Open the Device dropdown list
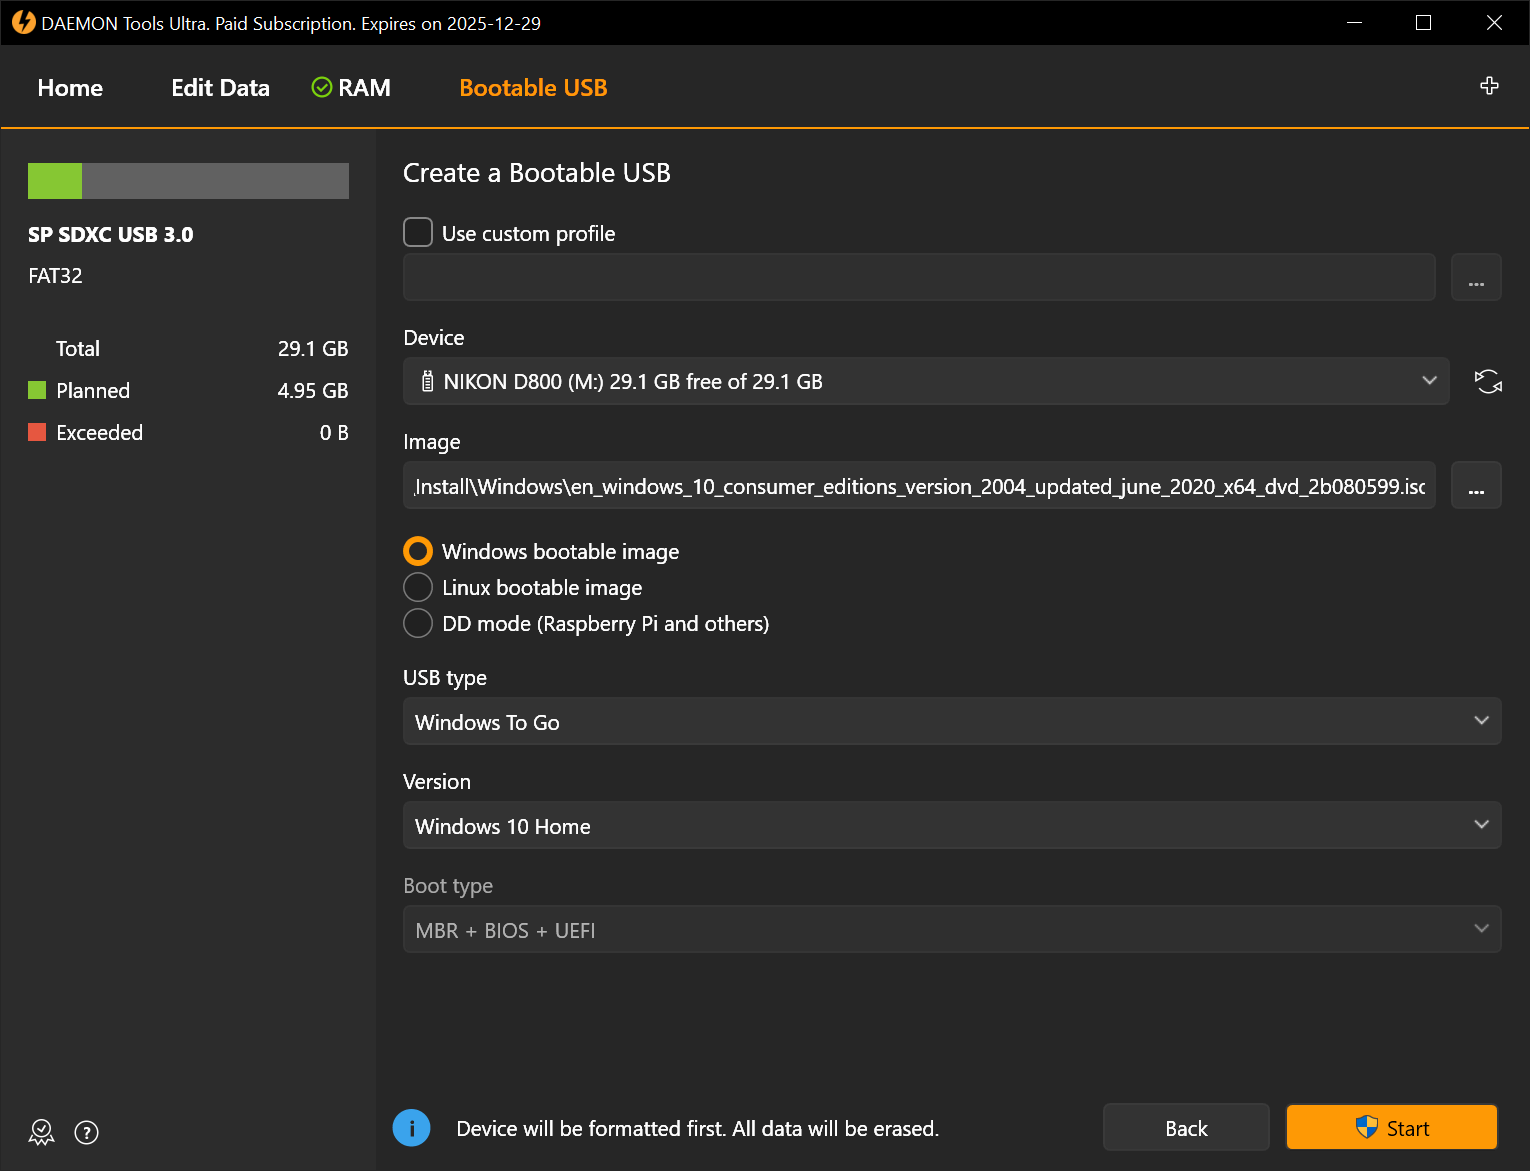The height and width of the screenshot is (1171, 1530). tap(926, 381)
